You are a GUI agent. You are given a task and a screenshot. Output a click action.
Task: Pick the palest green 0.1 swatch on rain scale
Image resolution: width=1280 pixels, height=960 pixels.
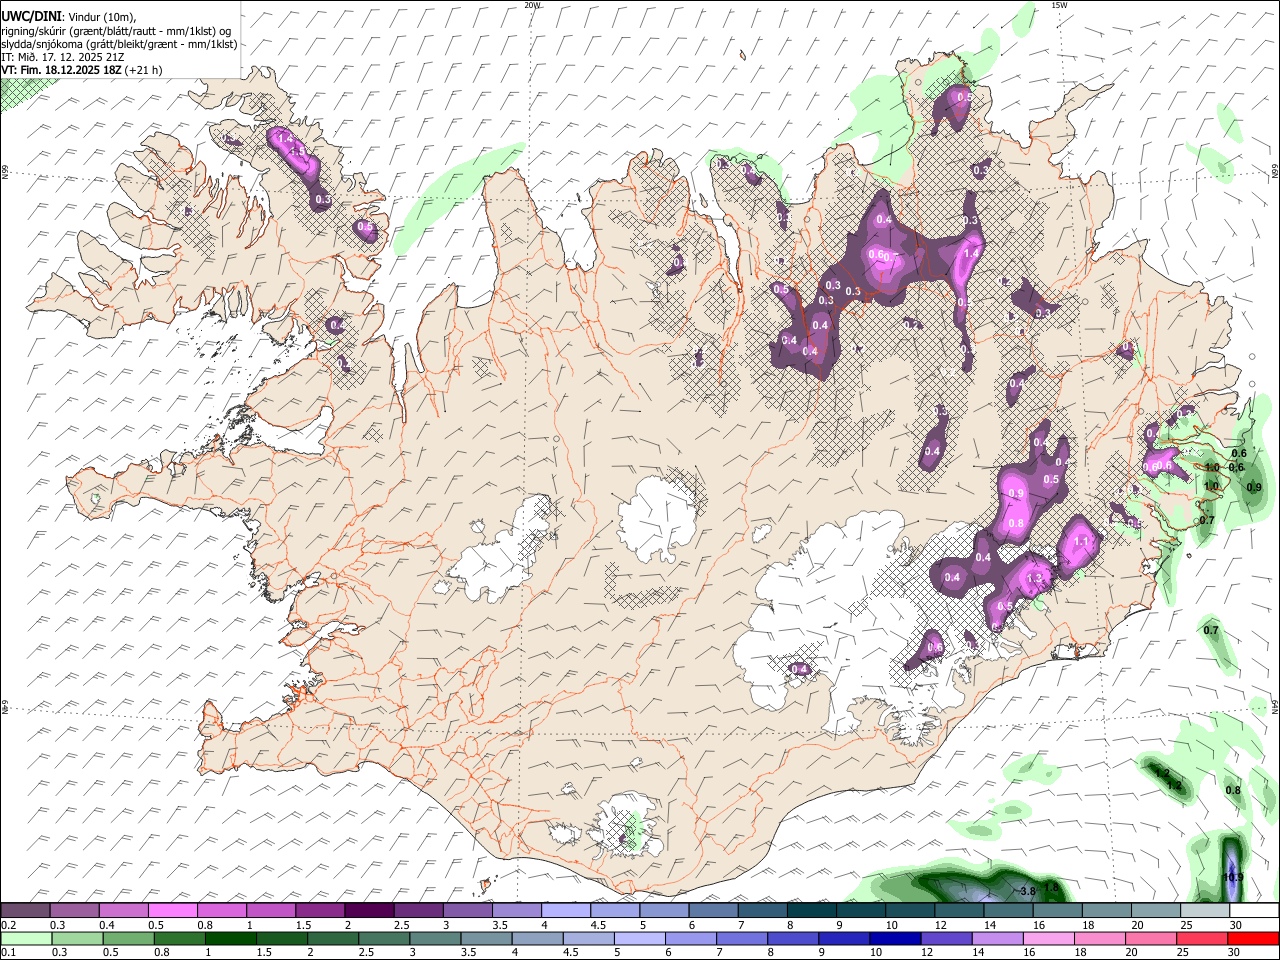(26, 939)
